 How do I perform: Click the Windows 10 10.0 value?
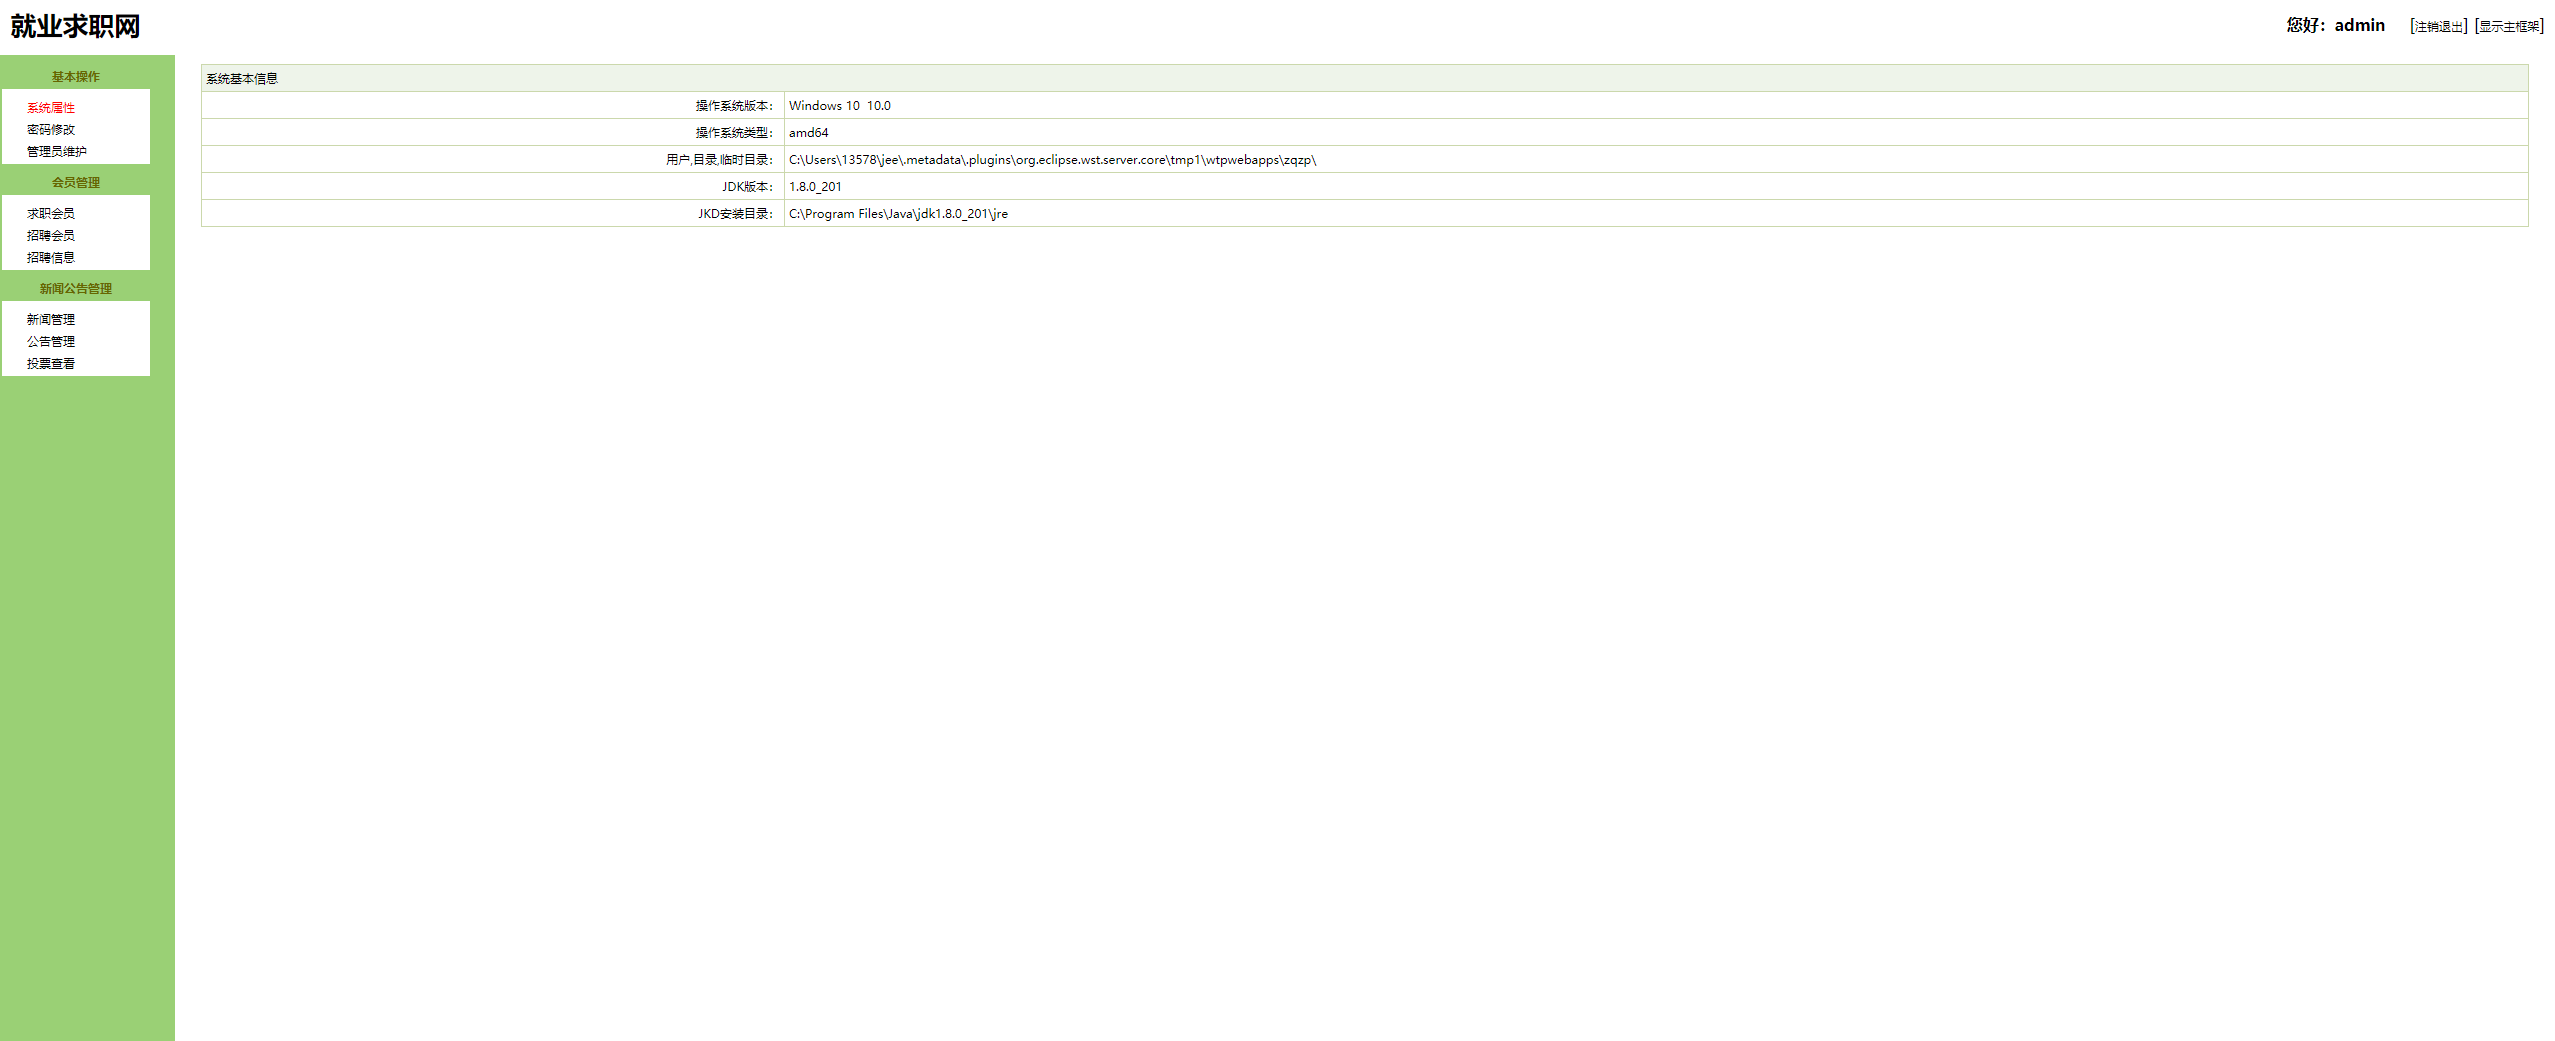click(x=840, y=106)
